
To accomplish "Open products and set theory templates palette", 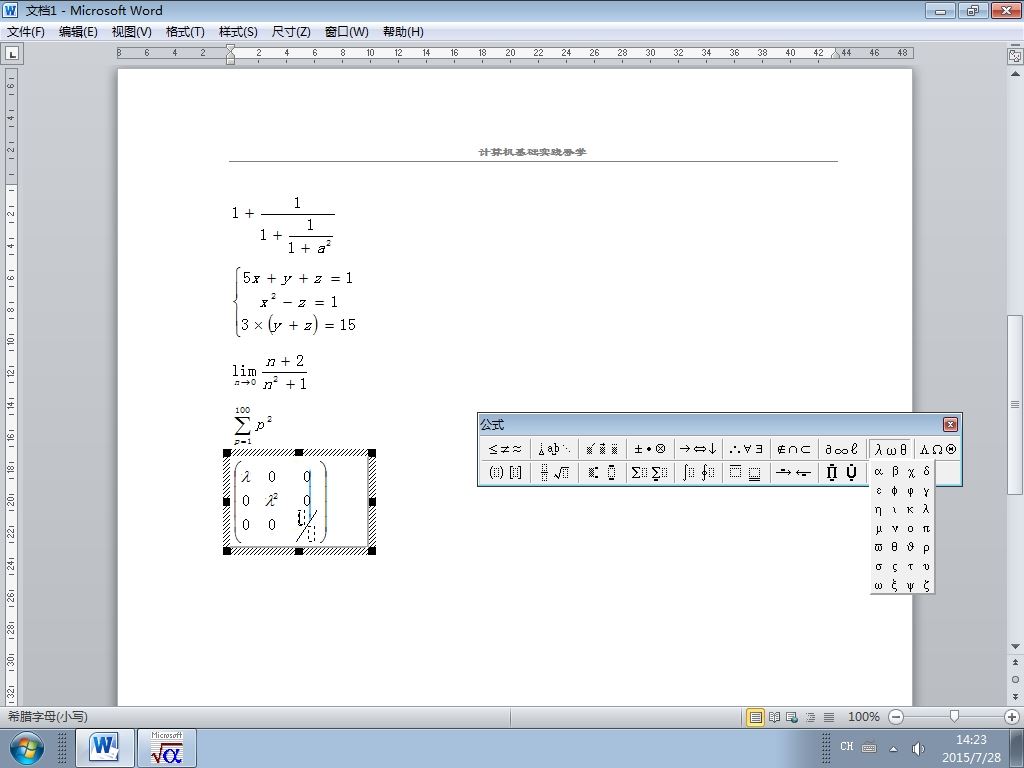I will 841,472.
